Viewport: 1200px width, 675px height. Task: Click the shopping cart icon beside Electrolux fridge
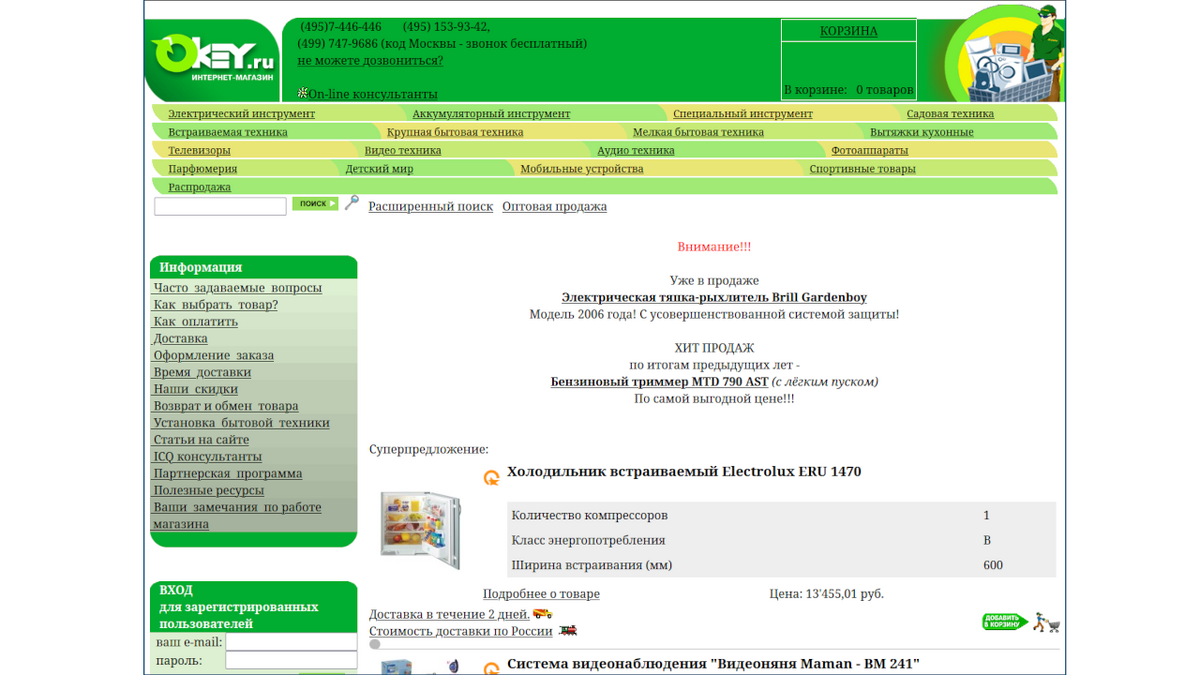click(x=1047, y=622)
